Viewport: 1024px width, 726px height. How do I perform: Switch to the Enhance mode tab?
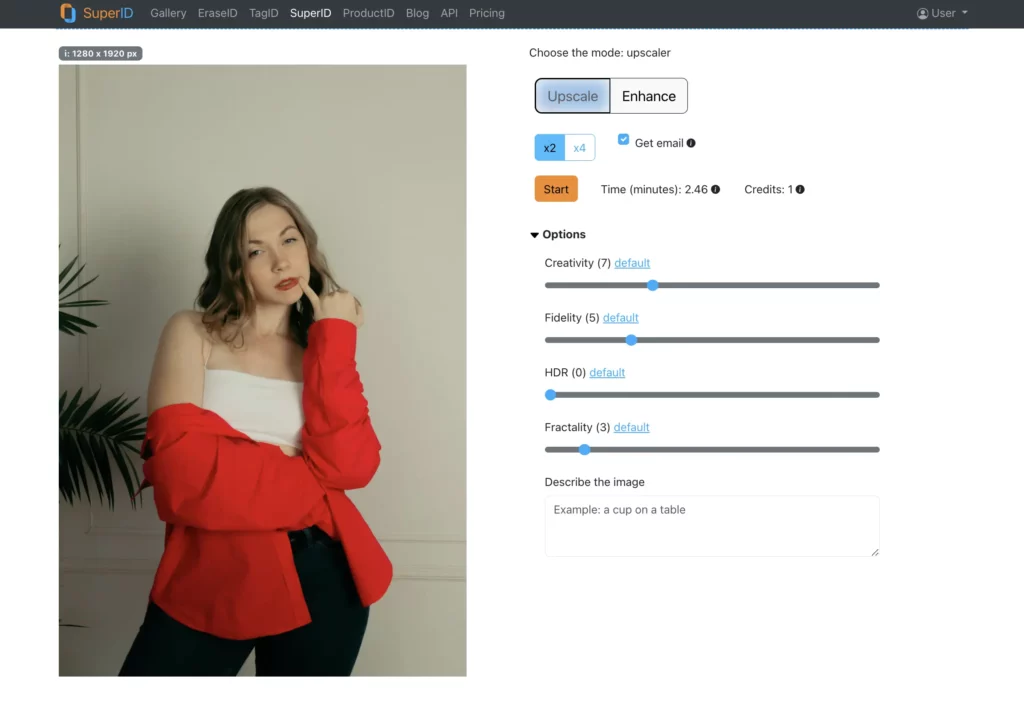pyautogui.click(x=648, y=96)
